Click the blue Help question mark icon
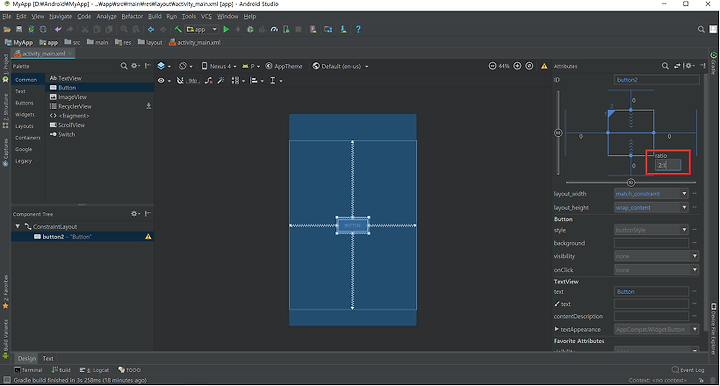Image resolution: width=720 pixels, height=386 pixels. (358, 29)
